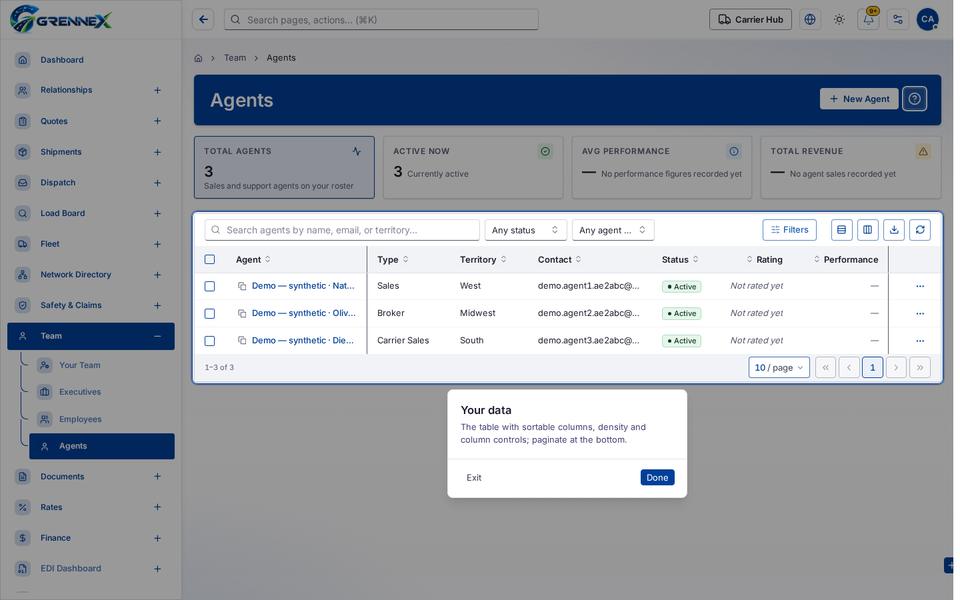Refresh the agents table

click(920, 230)
